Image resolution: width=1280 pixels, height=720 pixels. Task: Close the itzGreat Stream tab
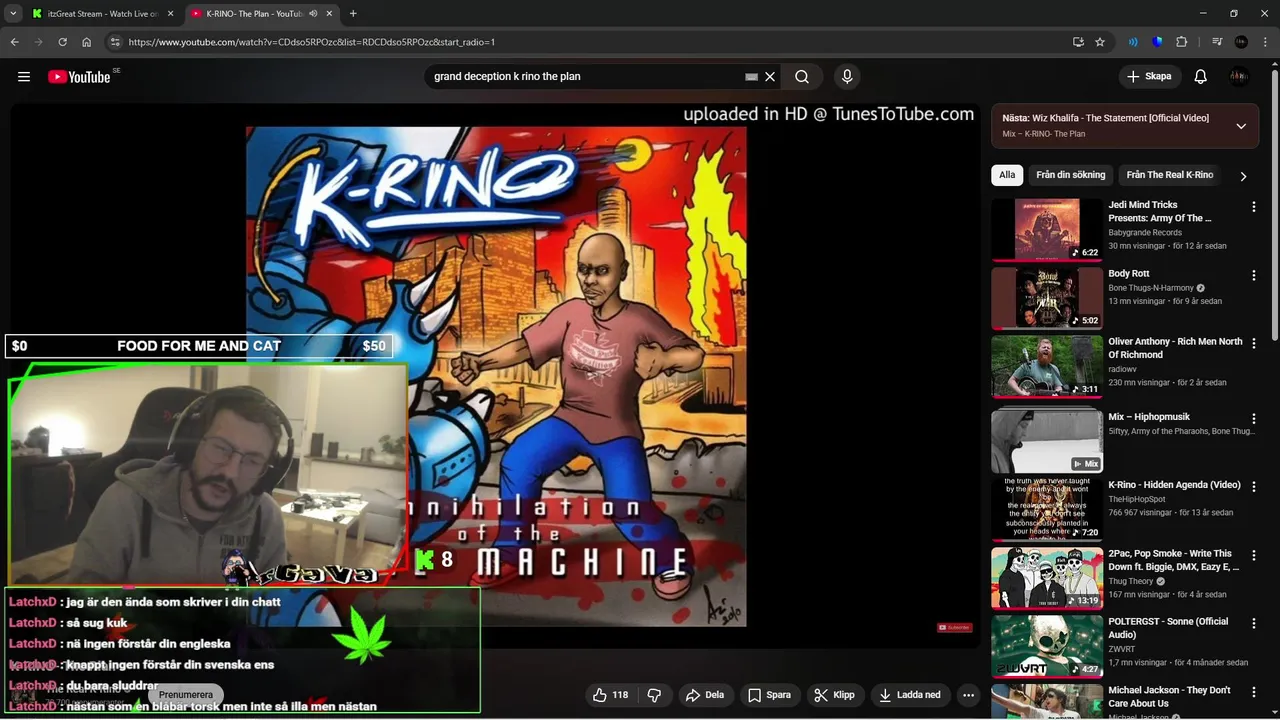tap(170, 14)
